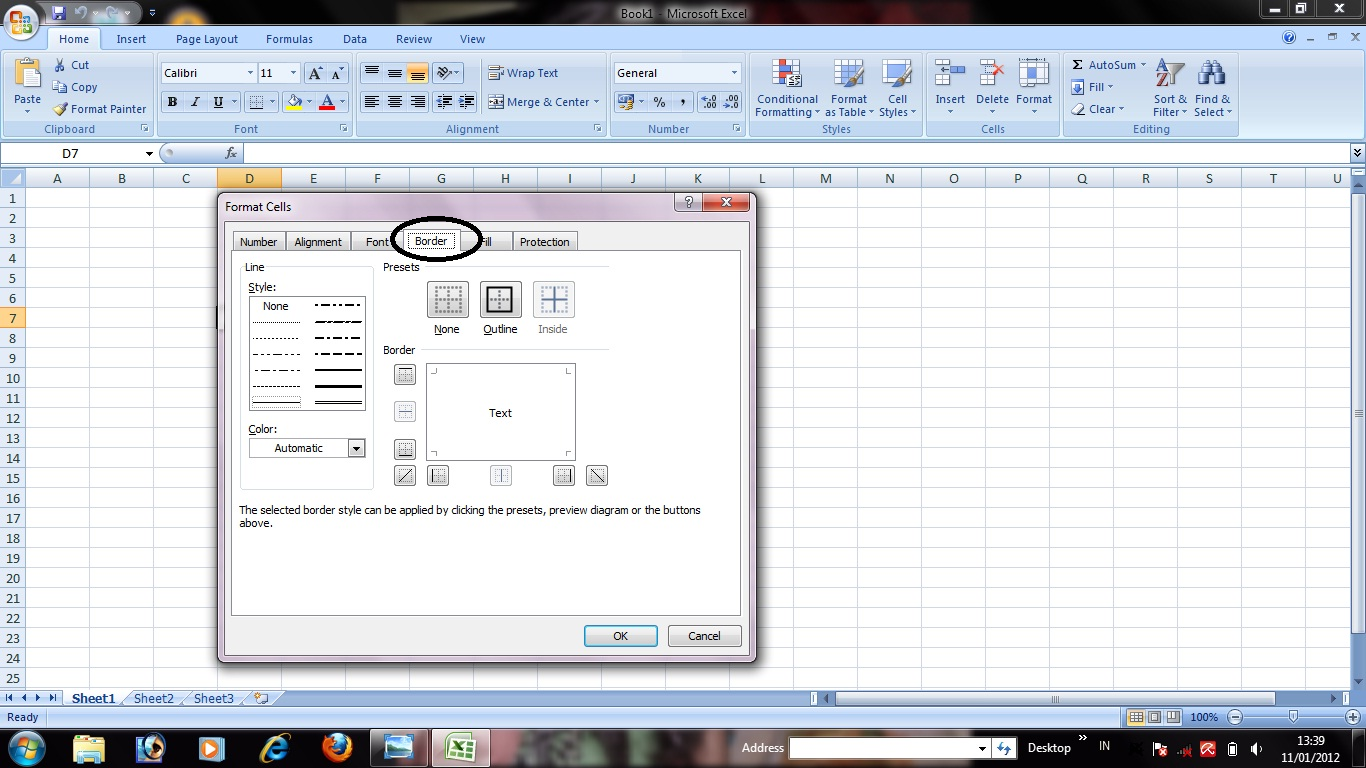The image size is (1366, 768).
Task: Click OK to confirm border settings
Action: point(620,636)
